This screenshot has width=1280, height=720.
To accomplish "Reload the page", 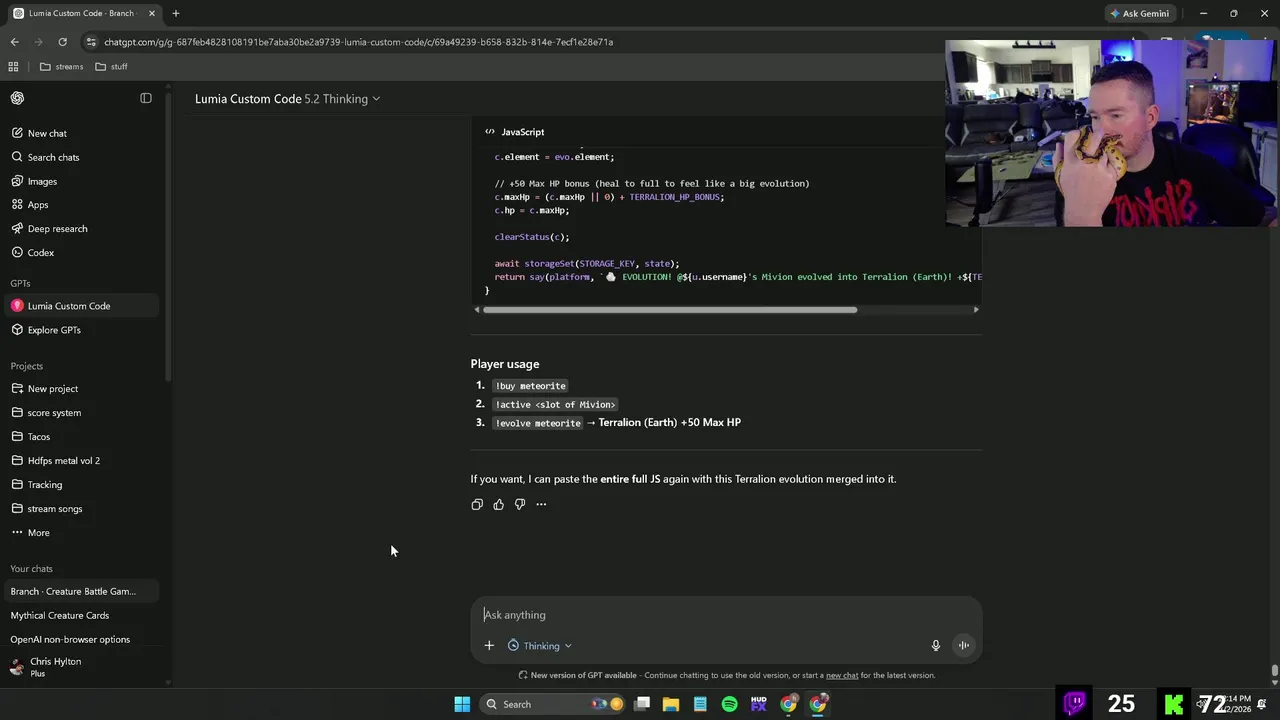I will (62, 42).
